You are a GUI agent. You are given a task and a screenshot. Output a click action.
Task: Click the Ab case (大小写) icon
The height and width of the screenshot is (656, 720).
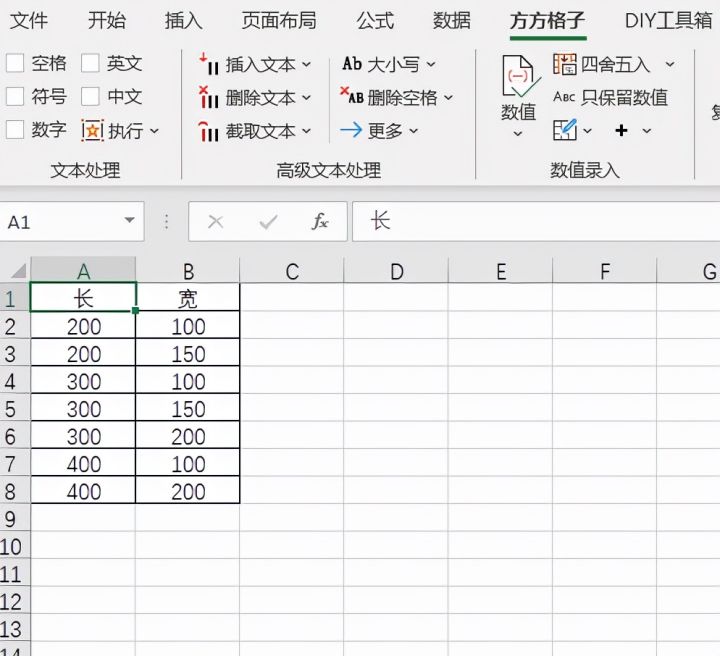(352, 63)
